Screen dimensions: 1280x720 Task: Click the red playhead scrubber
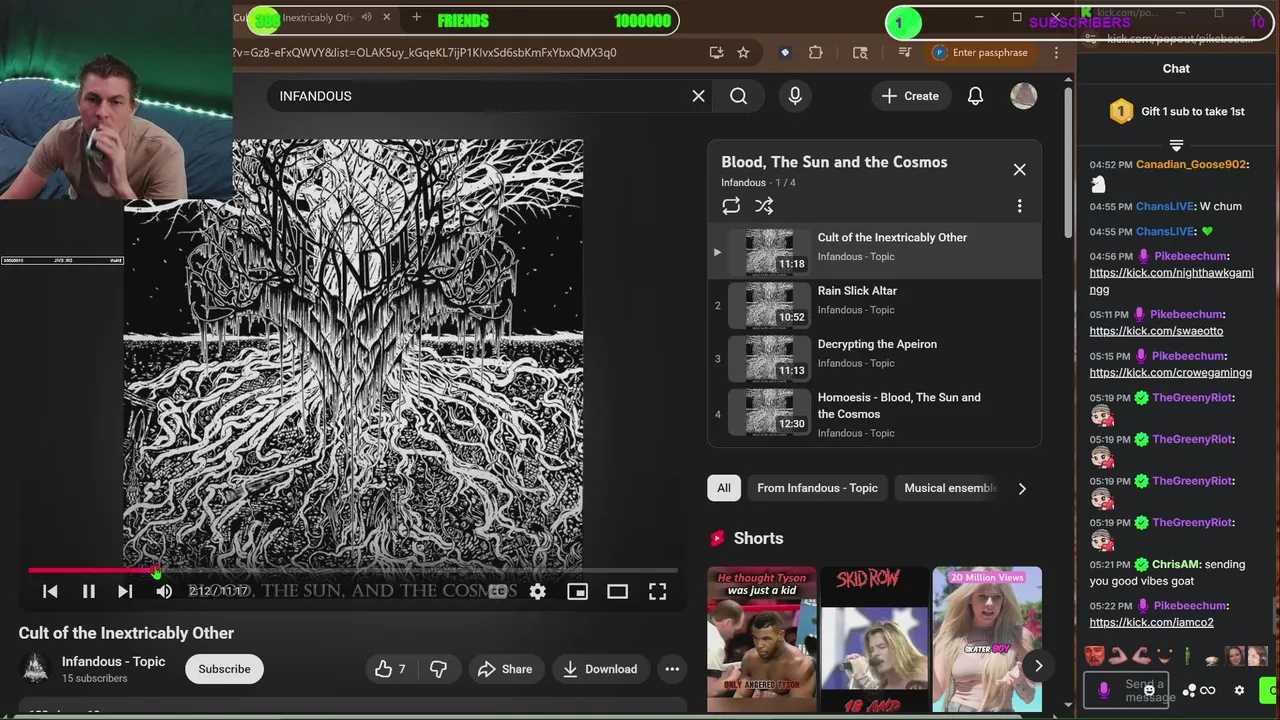pos(156,571)
